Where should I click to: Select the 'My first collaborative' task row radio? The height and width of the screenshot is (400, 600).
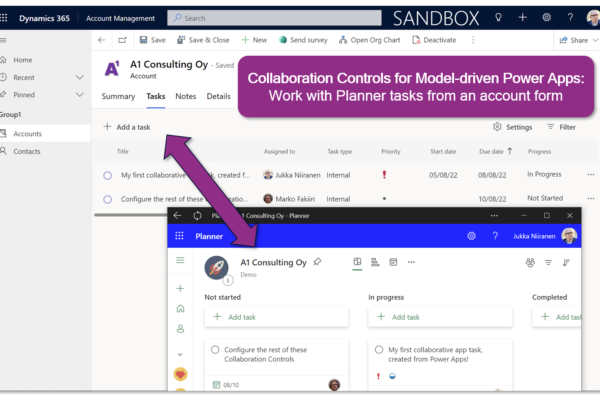click(x=107, y=174)
